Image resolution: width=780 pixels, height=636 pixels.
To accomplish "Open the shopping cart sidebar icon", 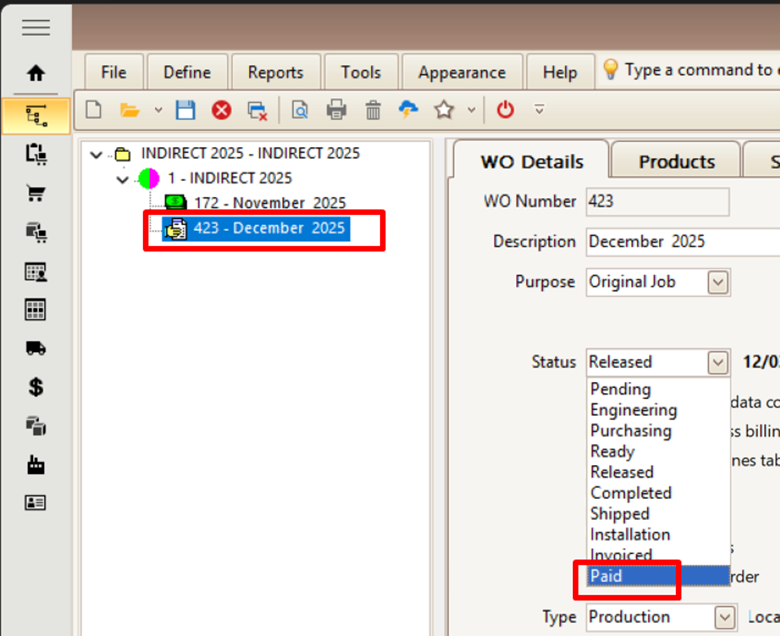I will click(x=36, y=194).
